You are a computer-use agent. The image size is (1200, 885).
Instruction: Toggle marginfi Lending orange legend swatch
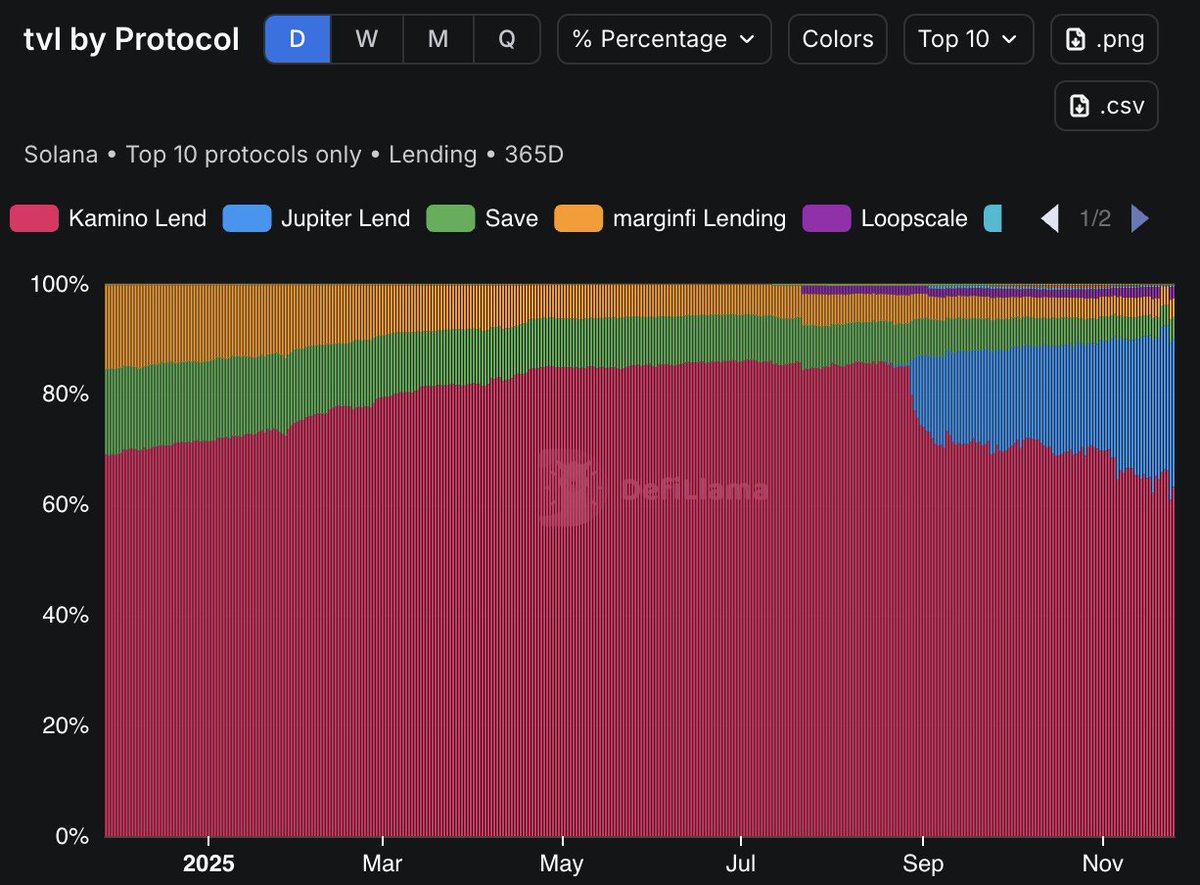(x=578, y=218)
